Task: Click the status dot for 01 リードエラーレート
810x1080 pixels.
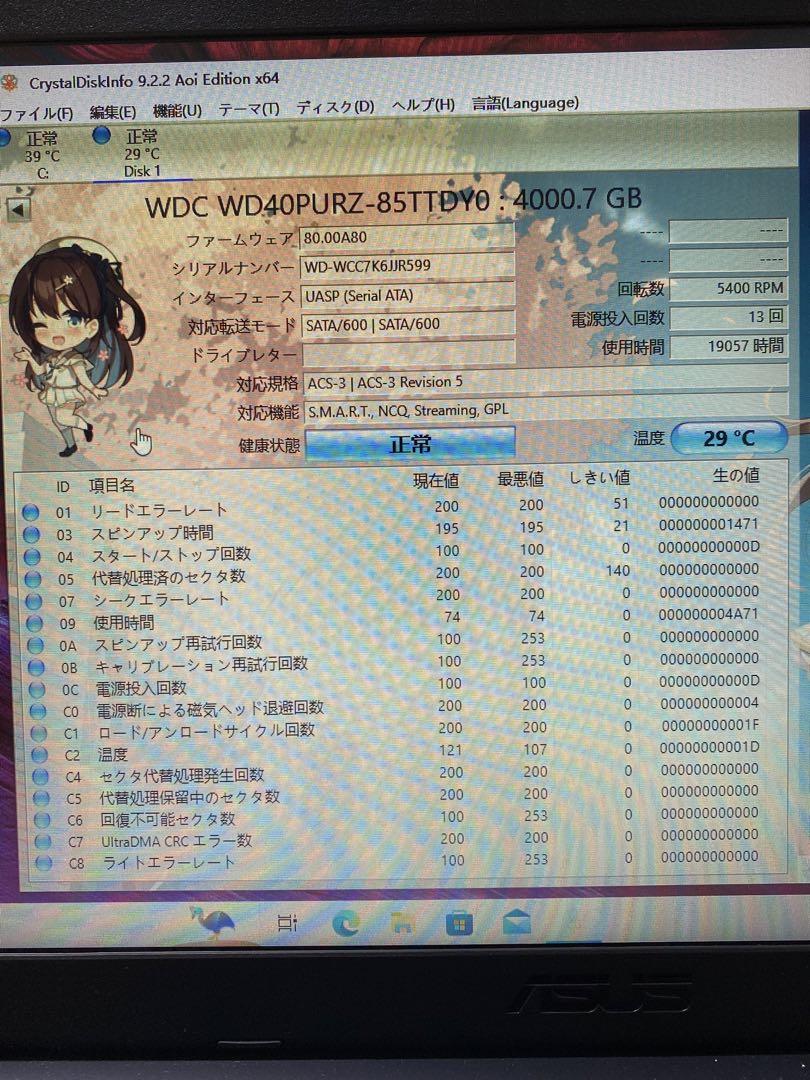Action: click(x=30, y=512)
